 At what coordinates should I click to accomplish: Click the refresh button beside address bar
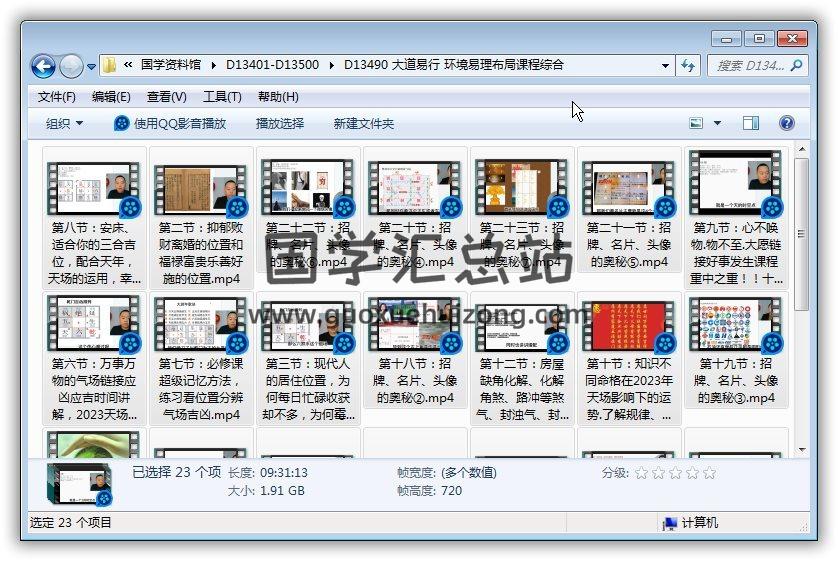pyautogui.click(x=688, y=66)
